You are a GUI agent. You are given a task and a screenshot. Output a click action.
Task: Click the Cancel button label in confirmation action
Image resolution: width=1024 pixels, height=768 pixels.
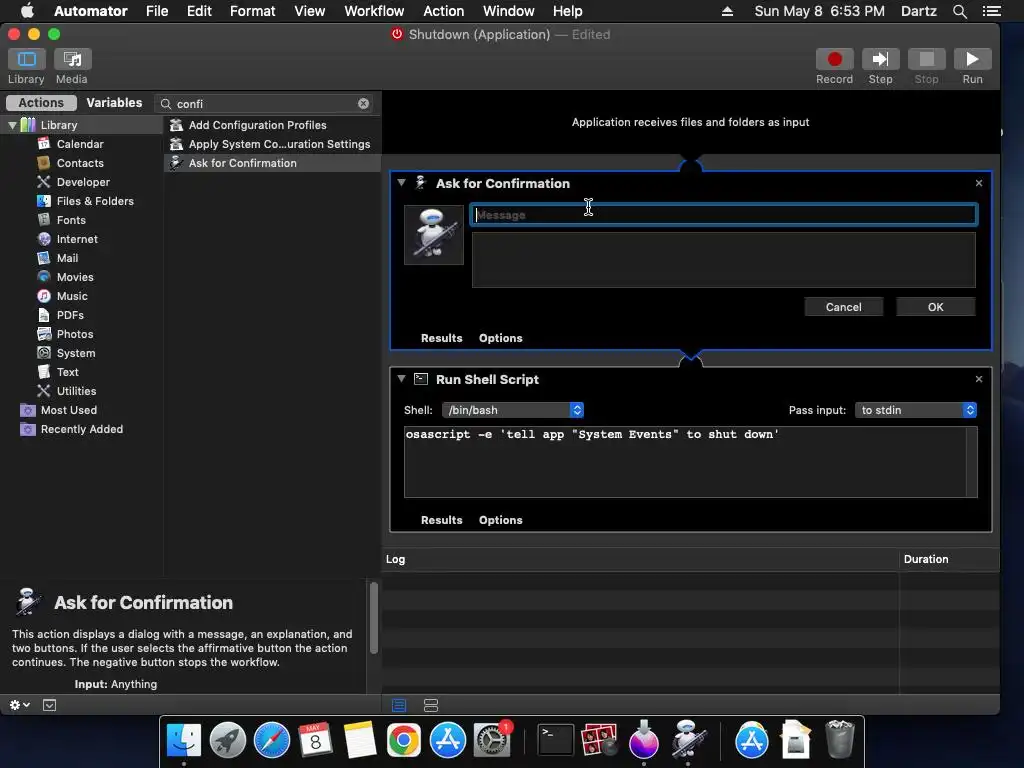843,307
